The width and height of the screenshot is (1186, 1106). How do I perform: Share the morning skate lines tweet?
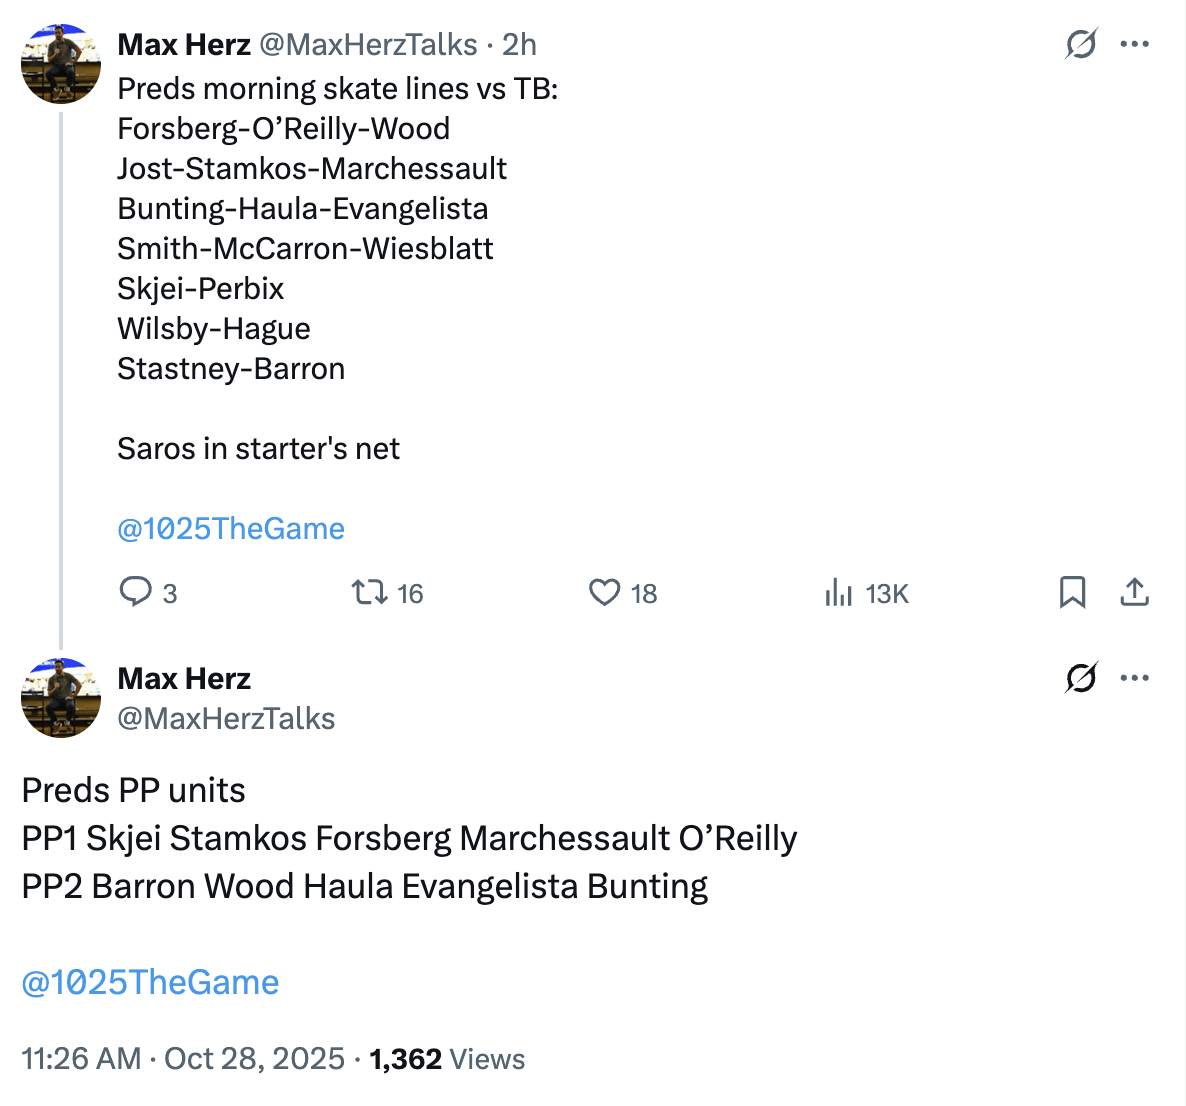[1134, 593]
